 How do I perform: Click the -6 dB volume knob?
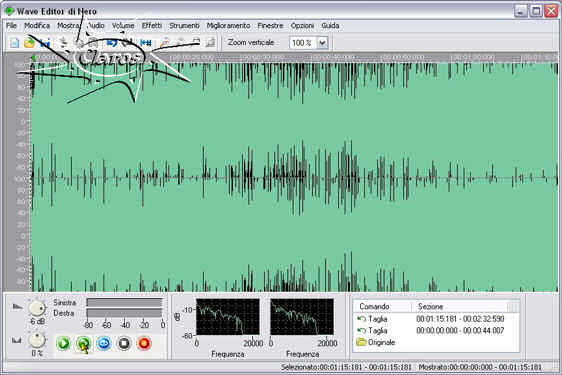[37, 308]
